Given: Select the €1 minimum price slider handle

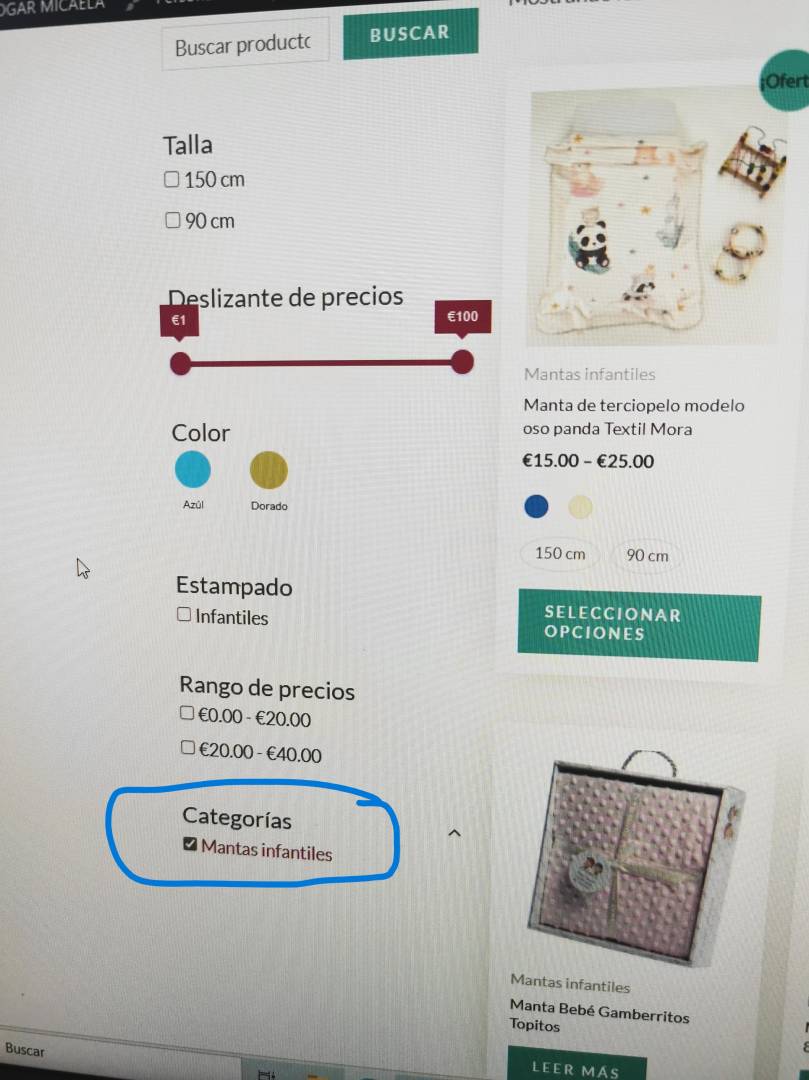Looking at the screenshot, I should (x=180, y=363).
